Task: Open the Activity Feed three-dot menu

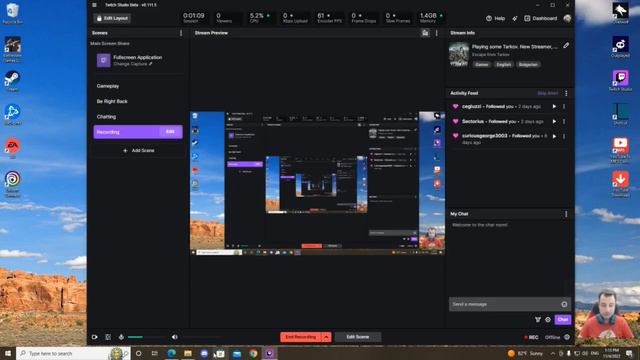Action: tap(566, 93)
